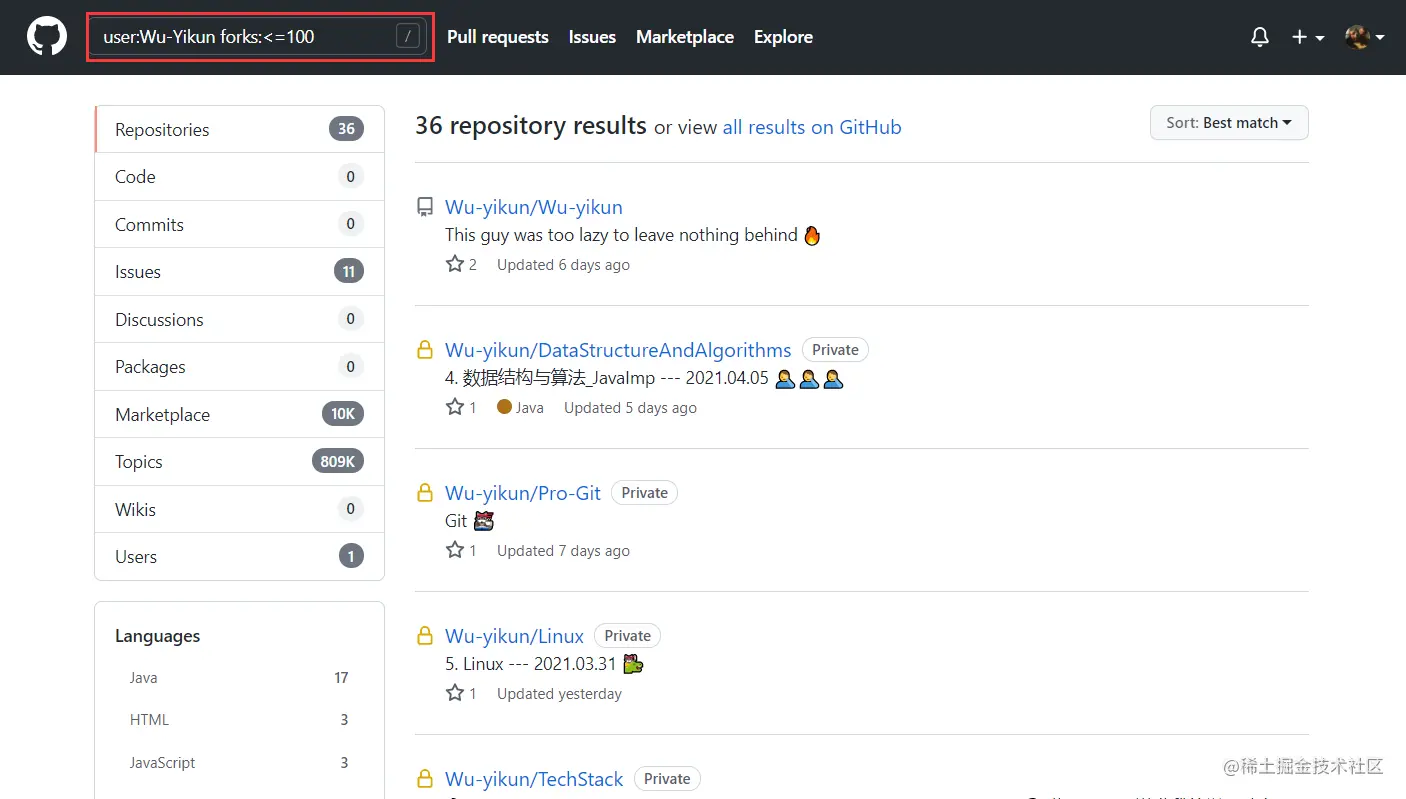Open the Wu-yikun/TechStack repository
This screenshot has width=1406, height=799.
[534, 779]
